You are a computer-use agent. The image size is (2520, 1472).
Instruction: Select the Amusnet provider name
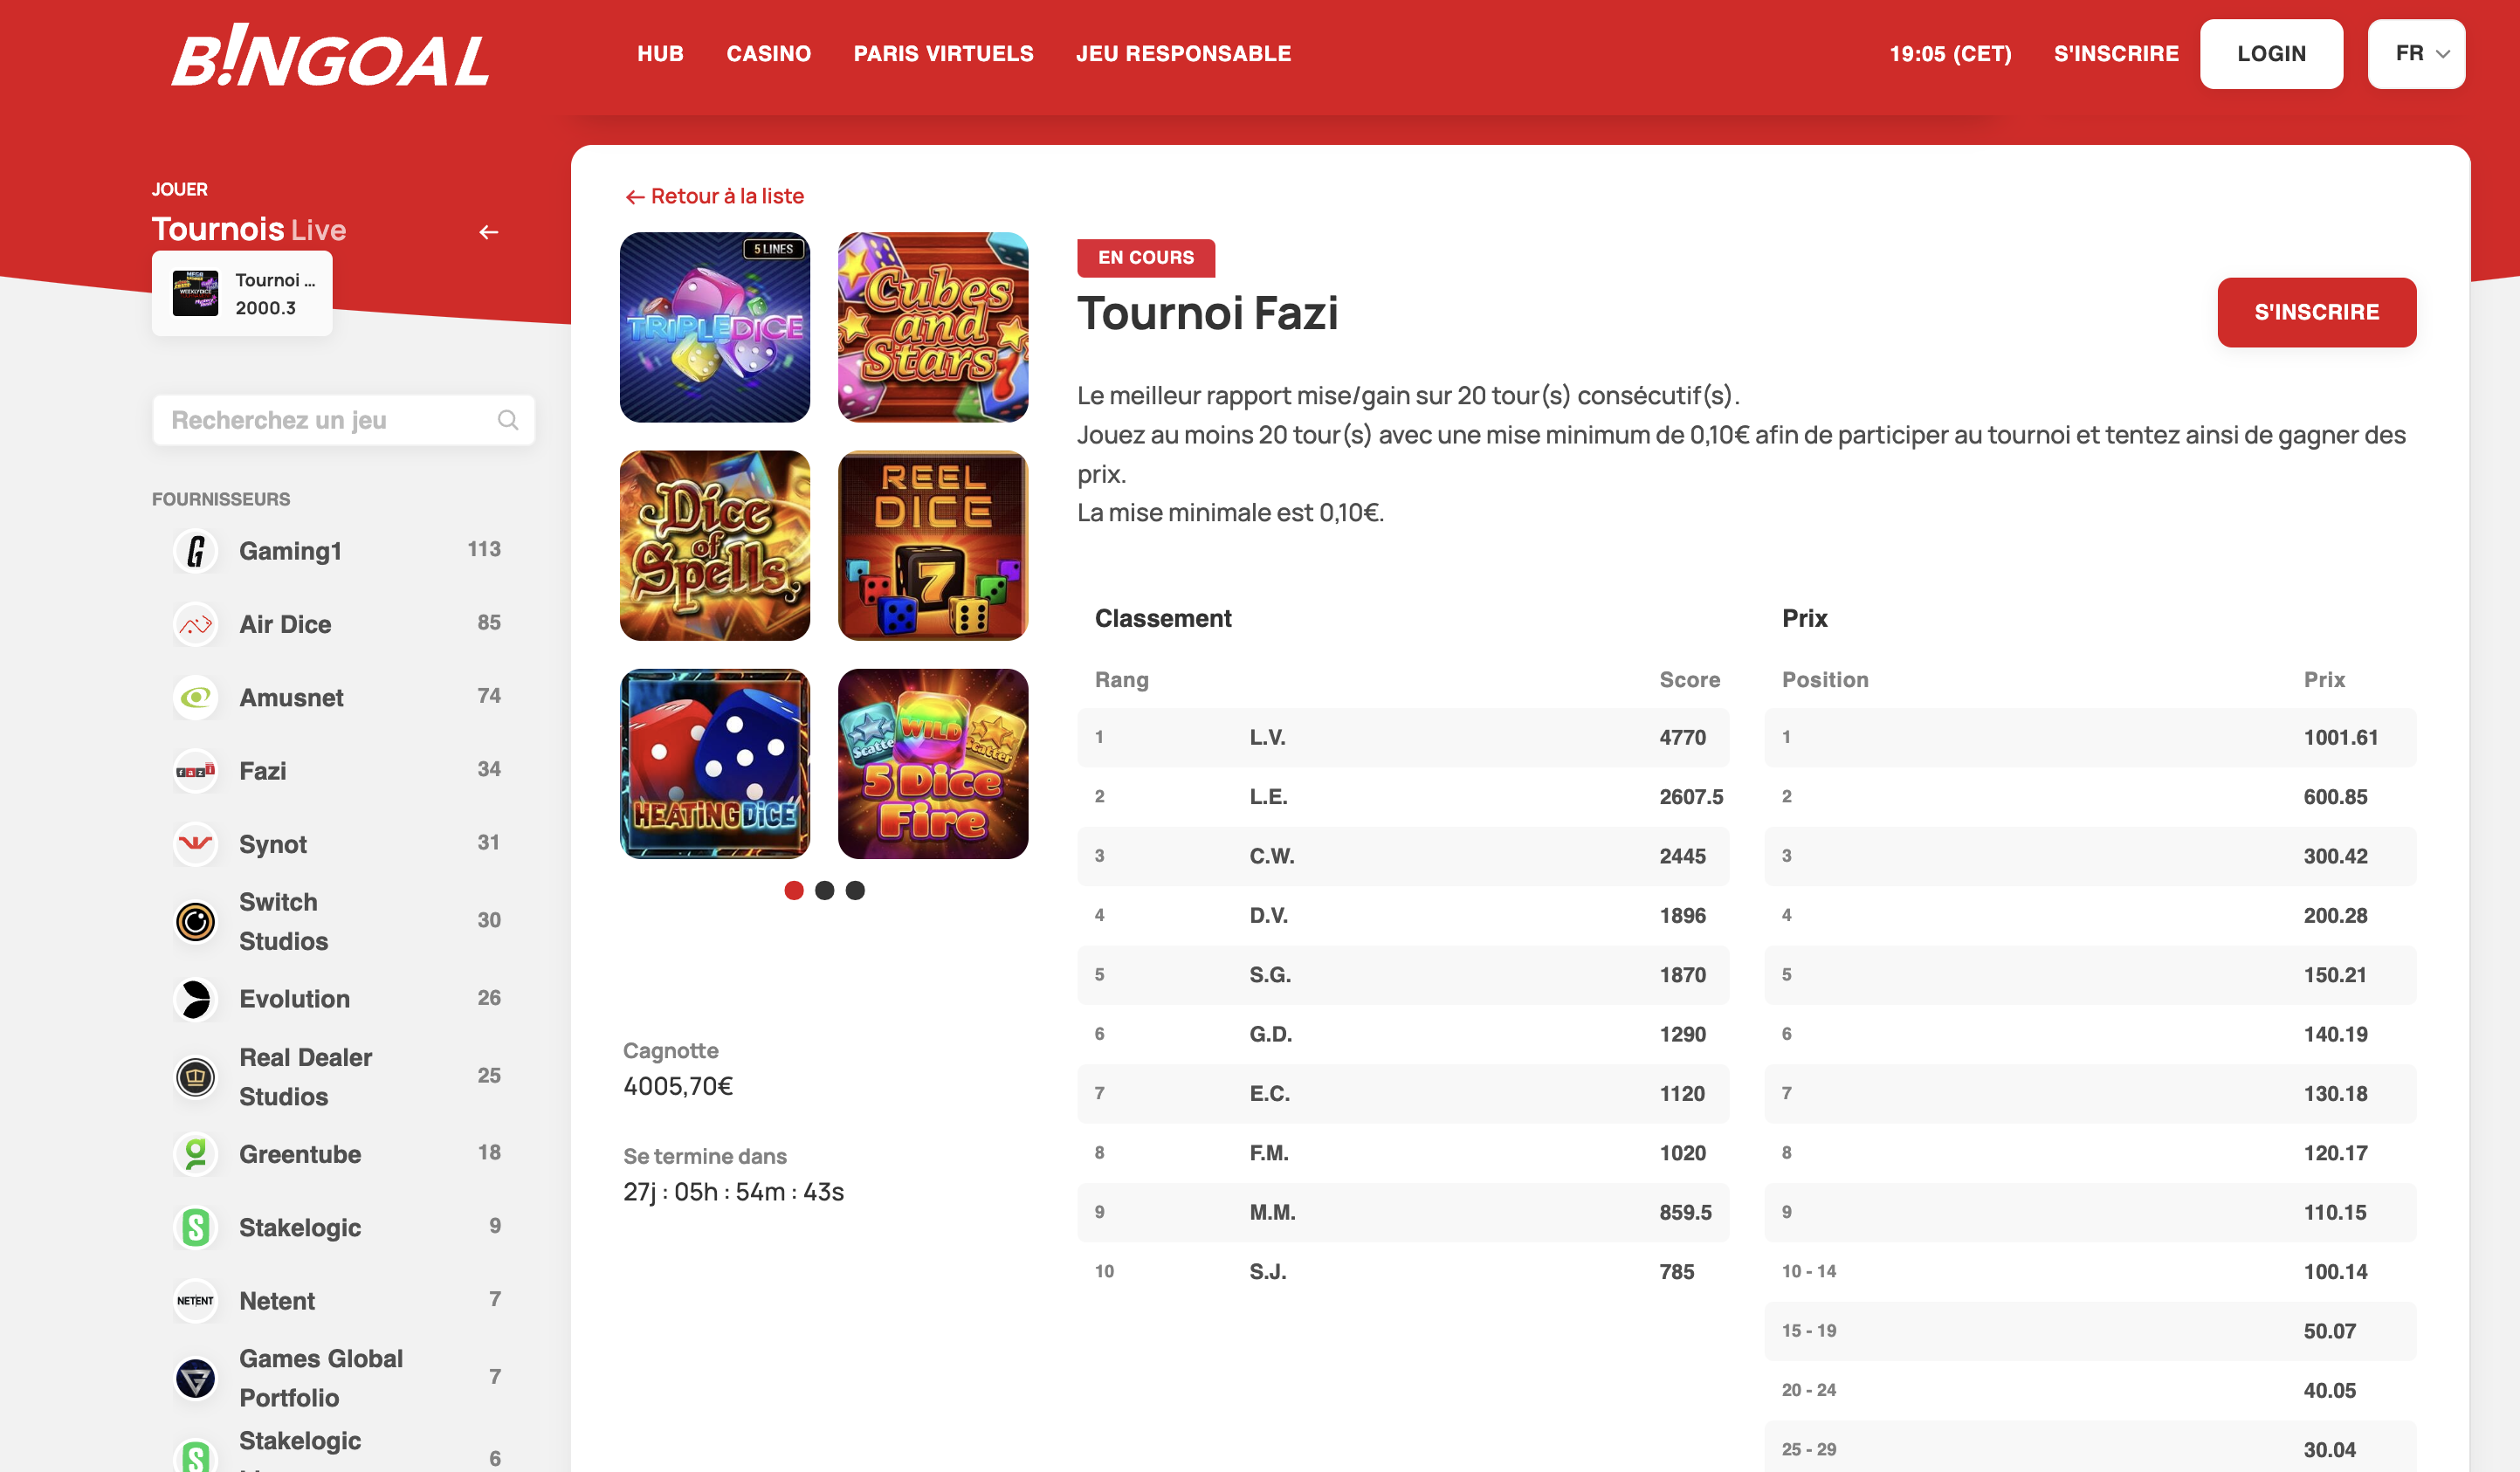coord(291,697)
